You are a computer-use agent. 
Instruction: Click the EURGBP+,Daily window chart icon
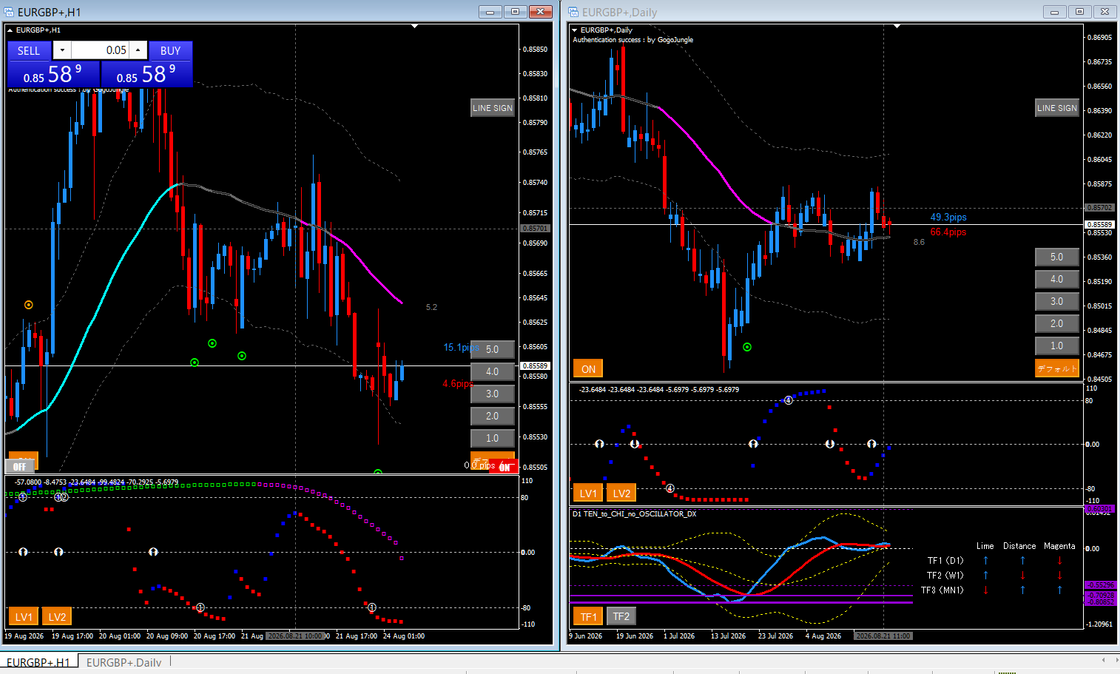[x=574, y=11]
